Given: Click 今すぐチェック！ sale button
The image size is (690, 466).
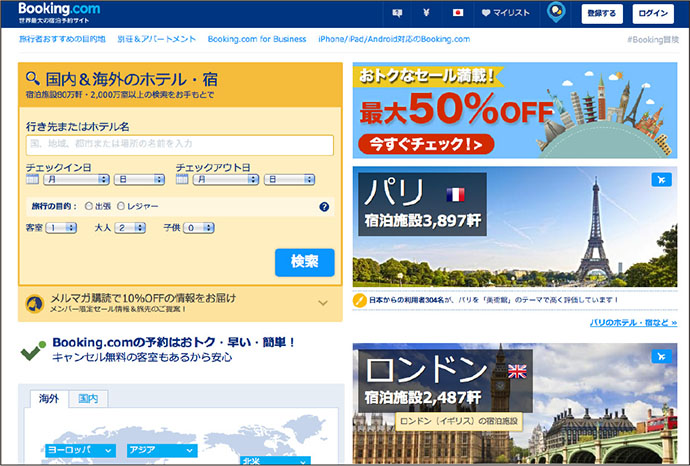Looking at the screenshot, I should point(426,144).
